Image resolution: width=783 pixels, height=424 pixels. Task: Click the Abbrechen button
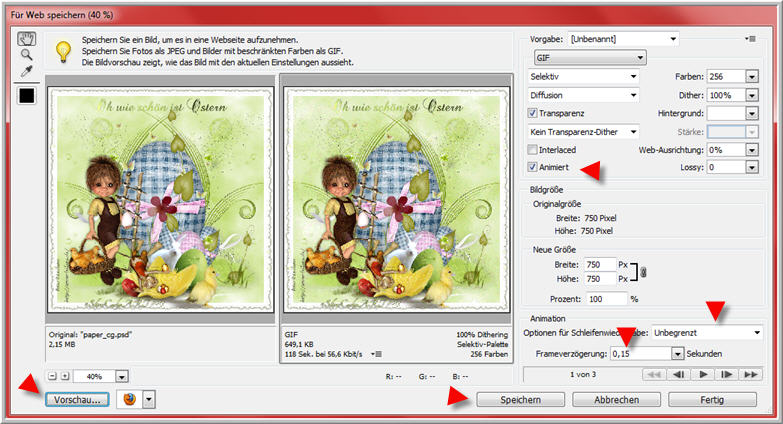[616, 400]
